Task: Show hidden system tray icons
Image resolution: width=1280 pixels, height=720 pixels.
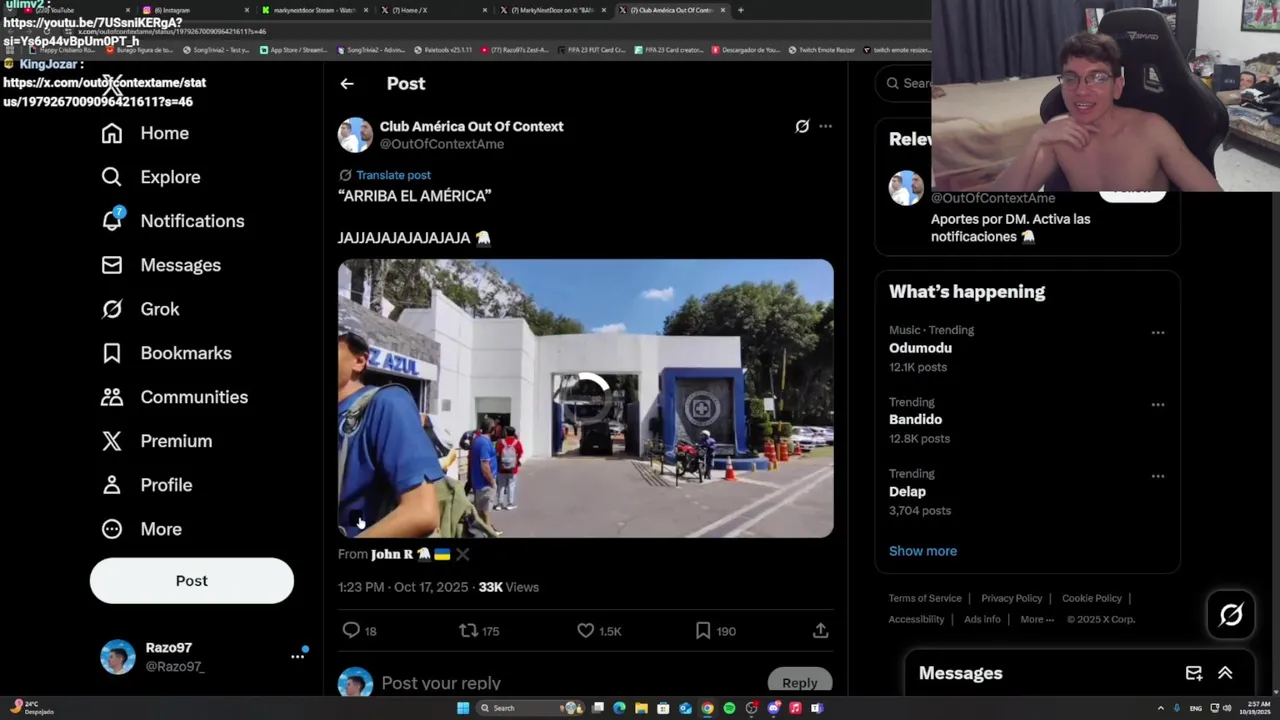Action: [x=1160, y=708]
